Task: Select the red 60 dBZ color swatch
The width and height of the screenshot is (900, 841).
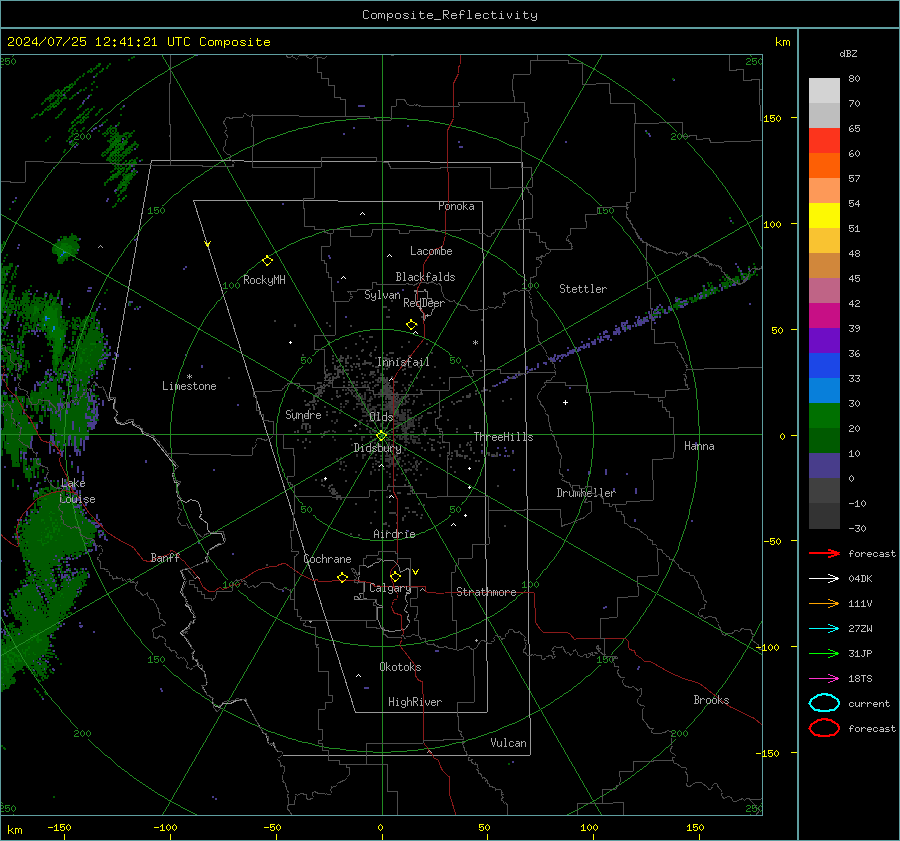Action: (x=824, y=141)
